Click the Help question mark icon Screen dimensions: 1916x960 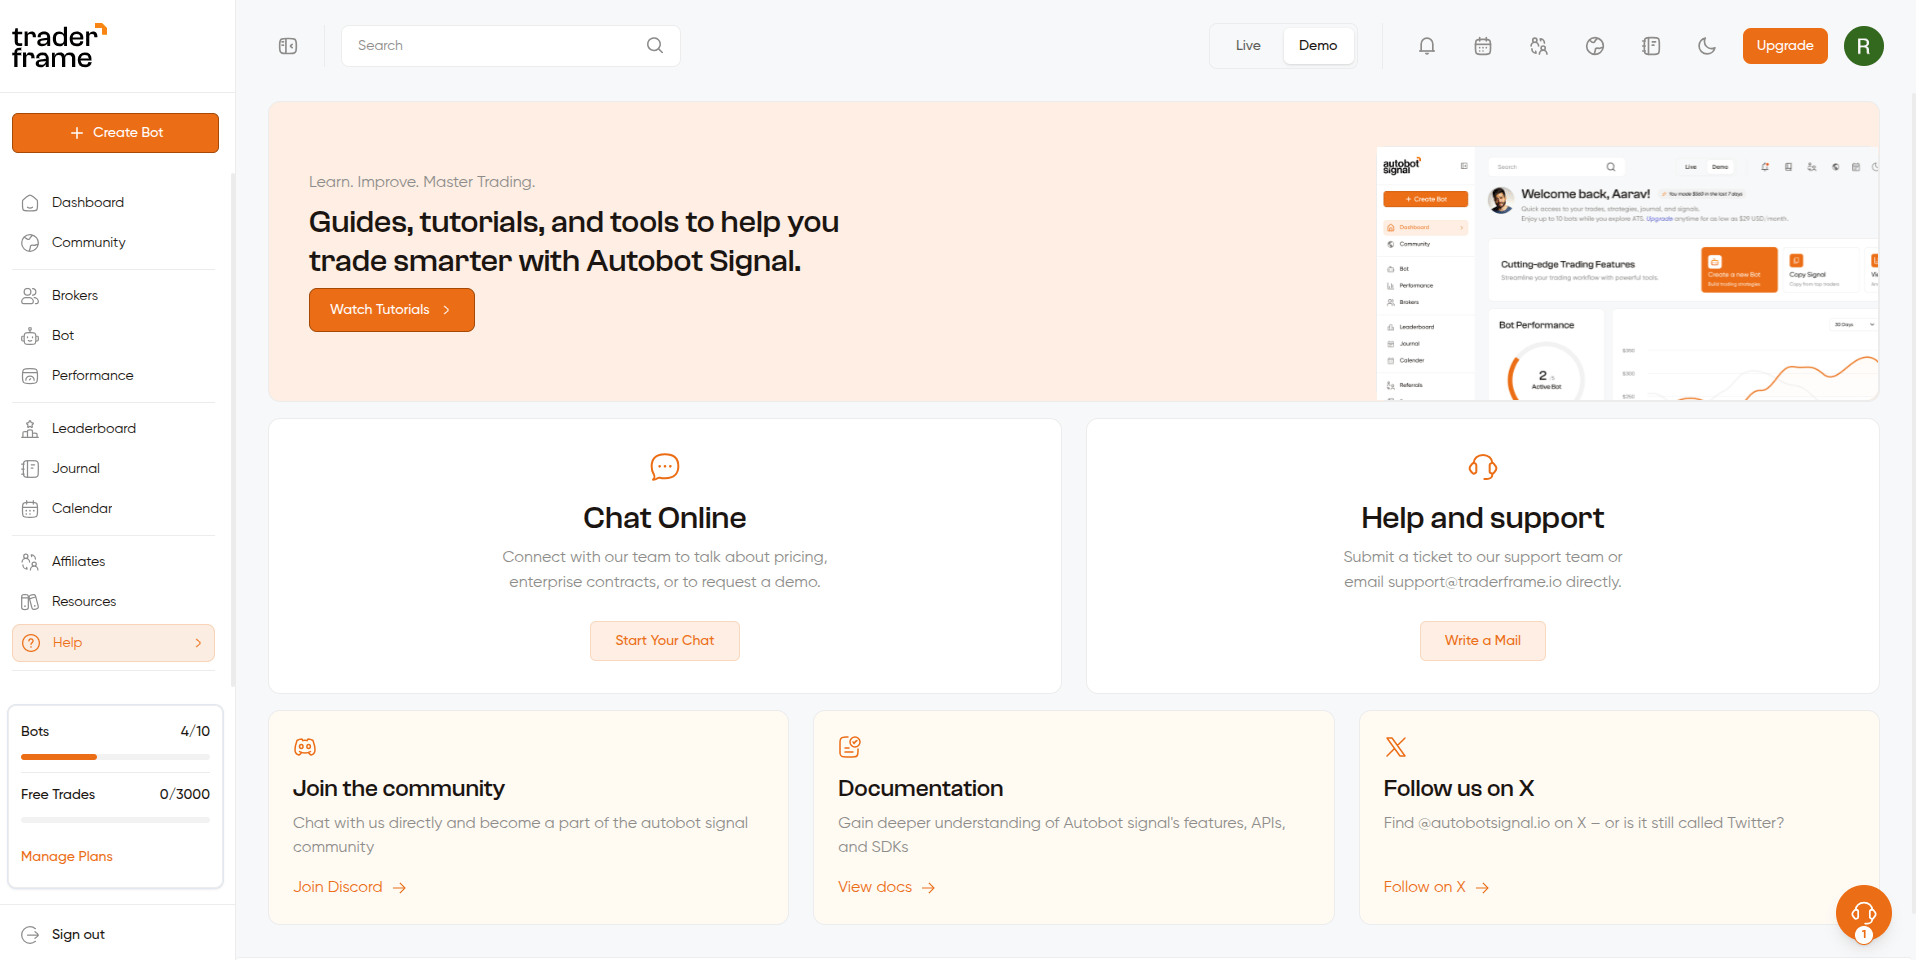[31, 643]
